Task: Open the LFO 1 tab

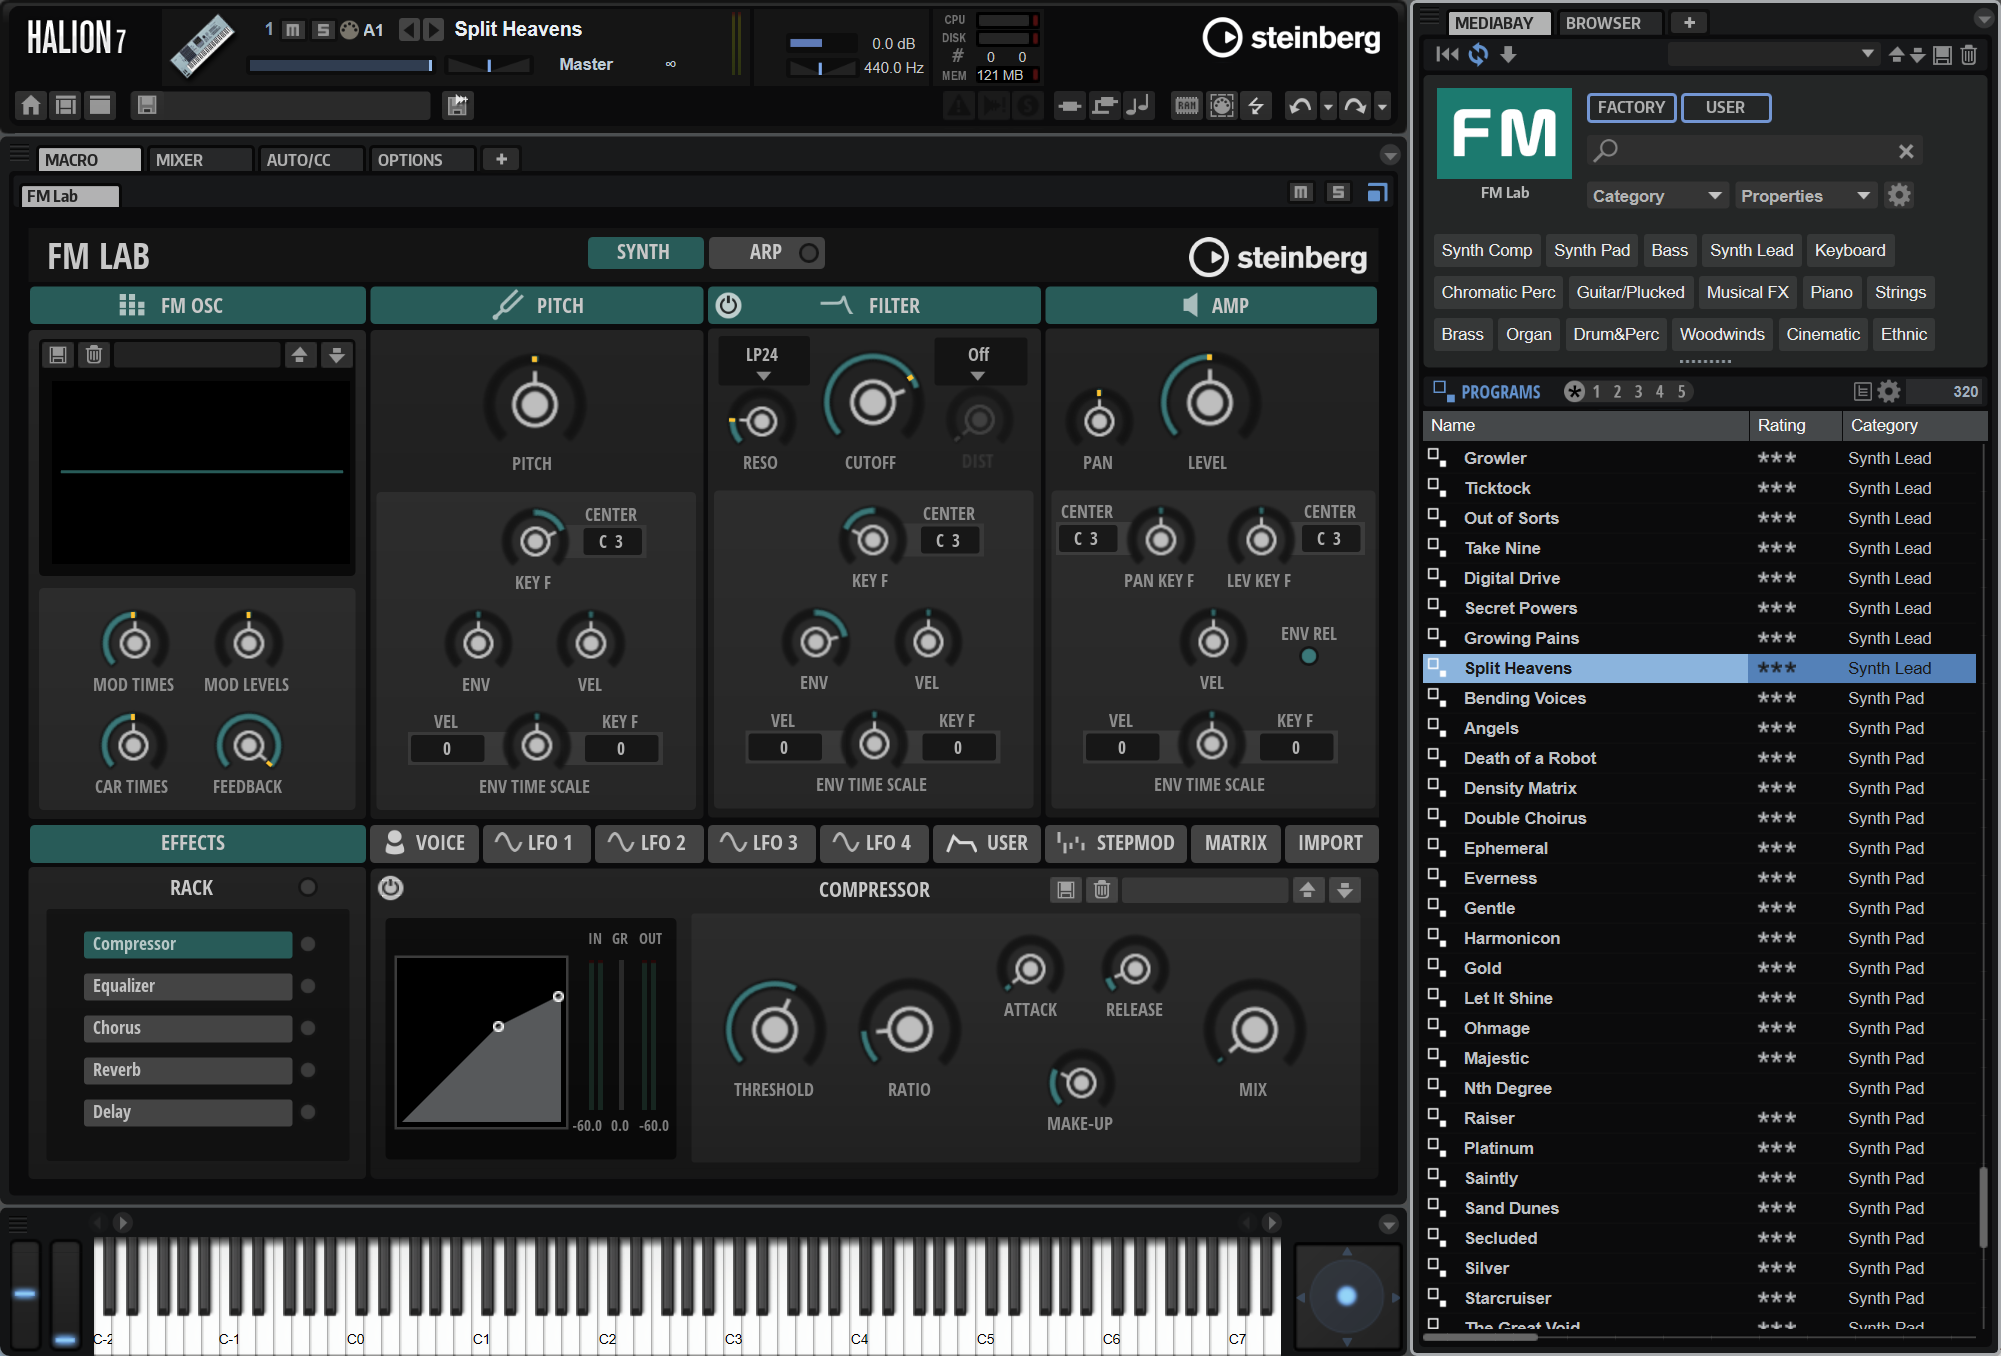Action: (x=535, y=843)
